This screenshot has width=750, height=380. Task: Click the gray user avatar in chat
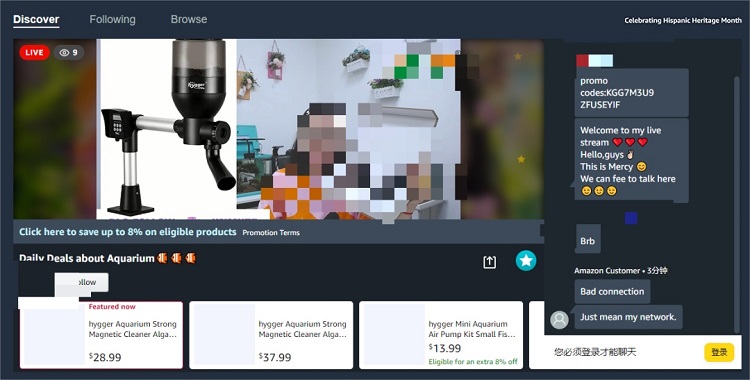(x=559, y=319)
